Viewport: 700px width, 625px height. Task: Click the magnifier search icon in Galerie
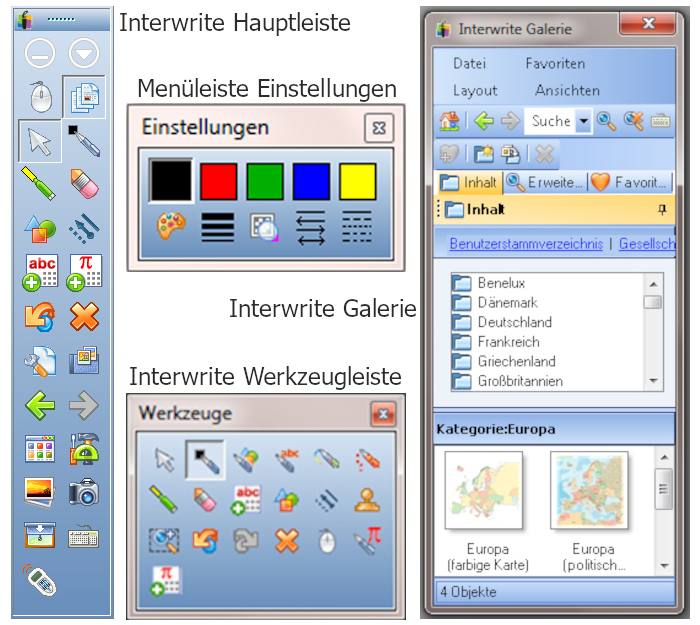click(x=607, y=121)
